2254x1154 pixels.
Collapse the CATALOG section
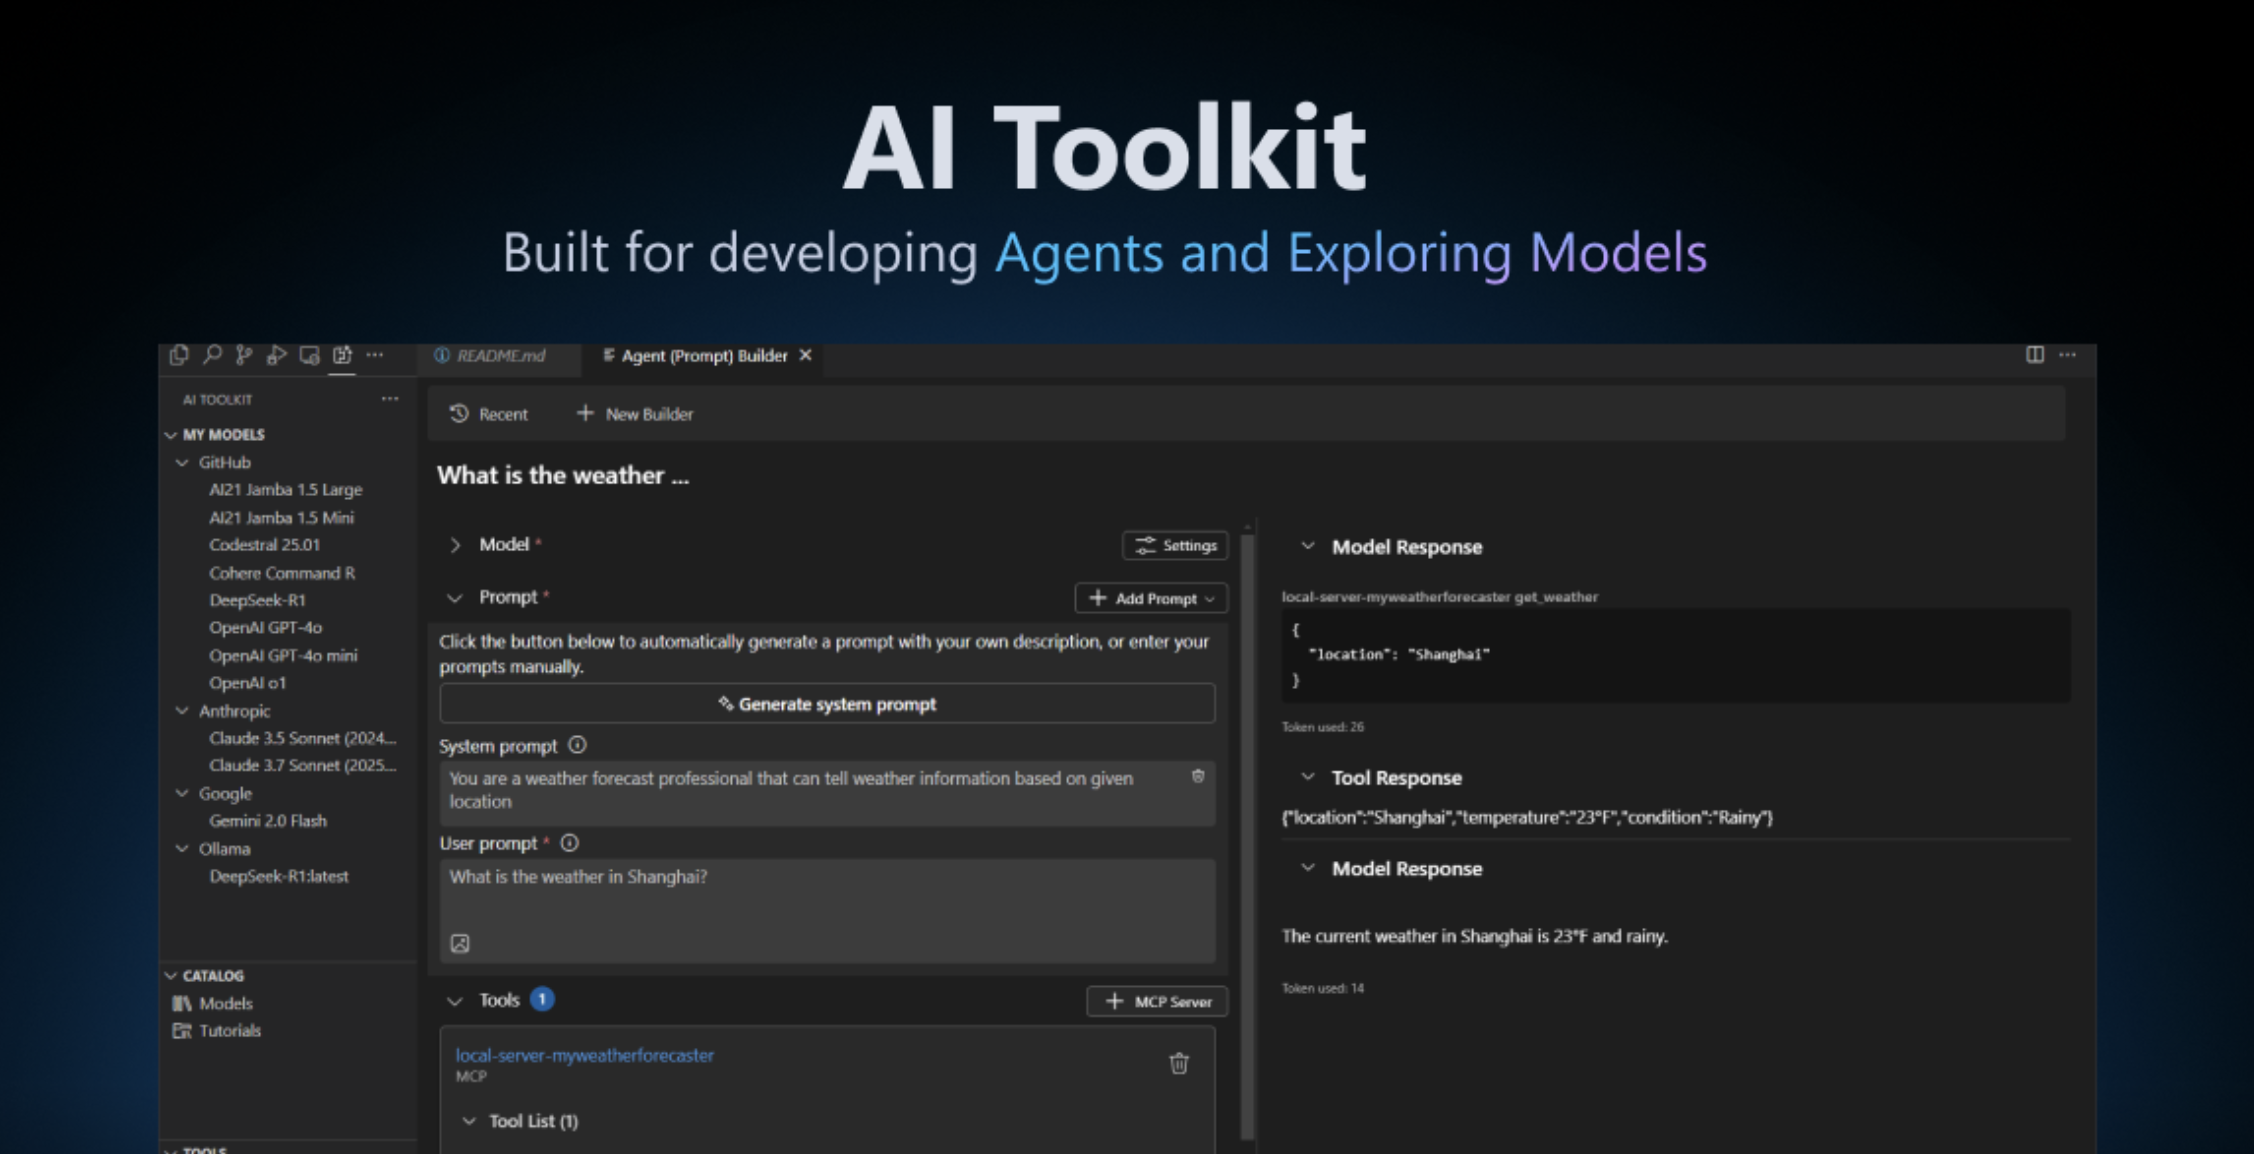click(171, 976)
